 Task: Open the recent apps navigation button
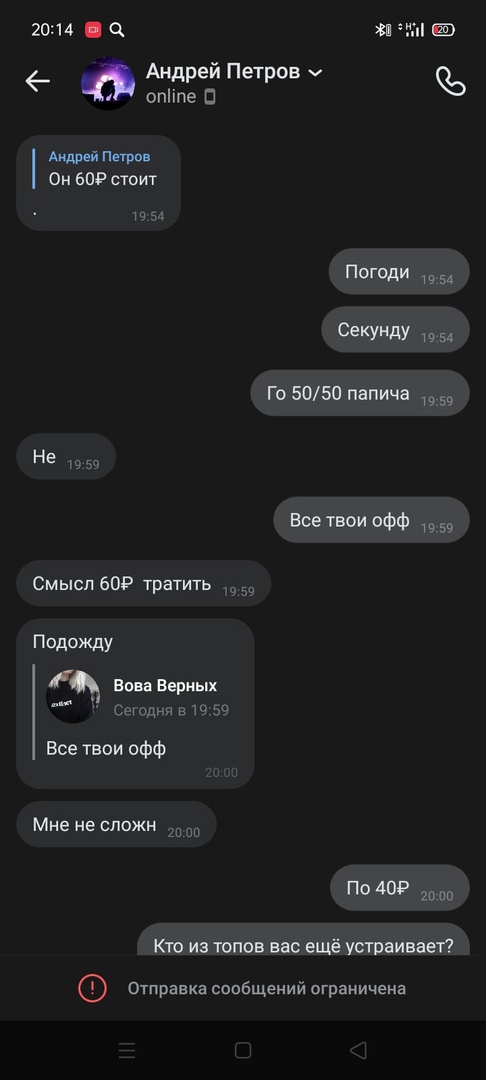pyautogui.click(x=127, y=1050)
